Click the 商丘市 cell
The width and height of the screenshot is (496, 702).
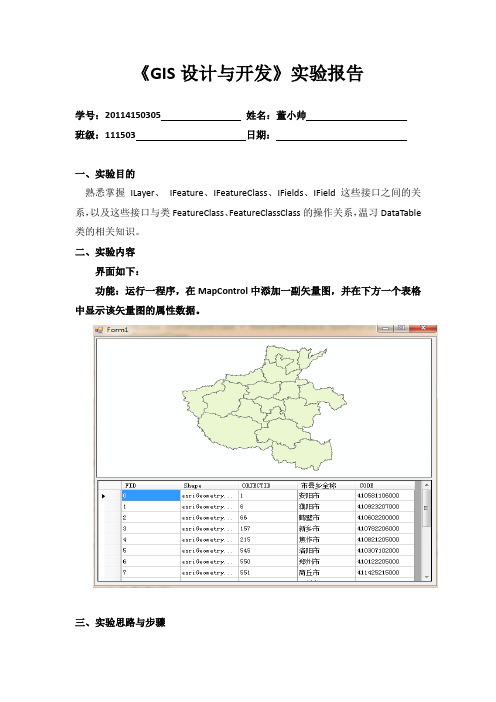coord(326,573)
